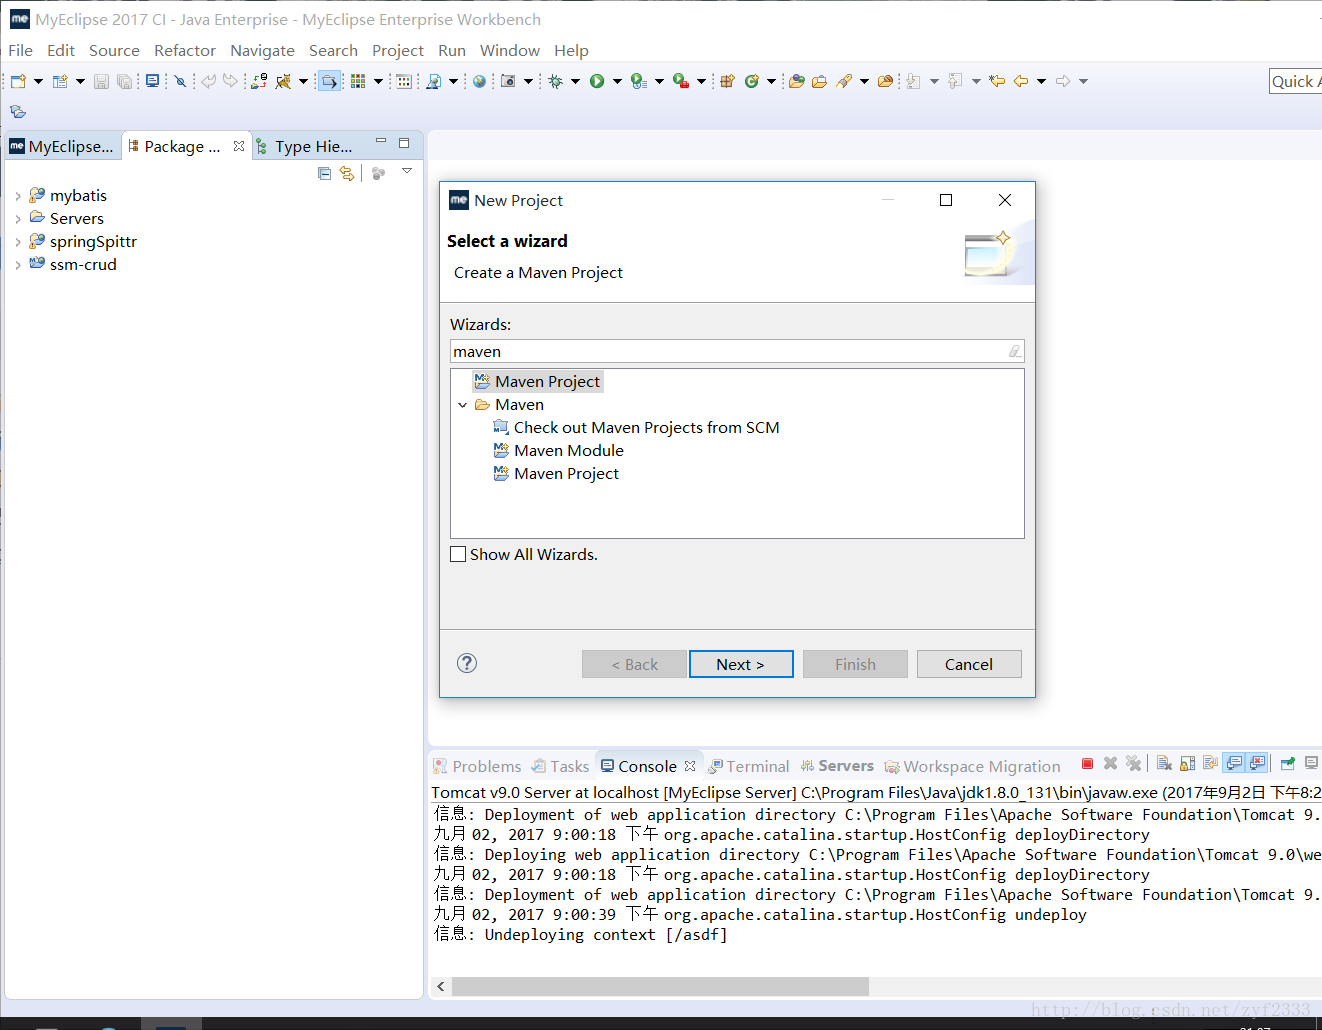Collapse the Maven folder in wizard list
The image size is (1322, 1030).
point(462,405)
